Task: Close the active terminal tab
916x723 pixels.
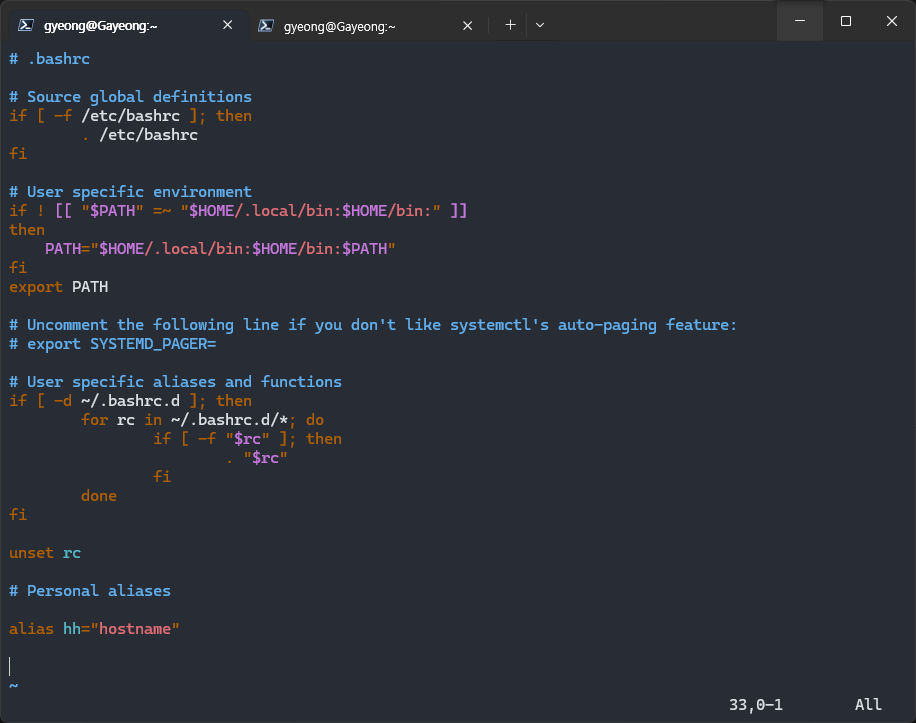Action: click(228, 25)
